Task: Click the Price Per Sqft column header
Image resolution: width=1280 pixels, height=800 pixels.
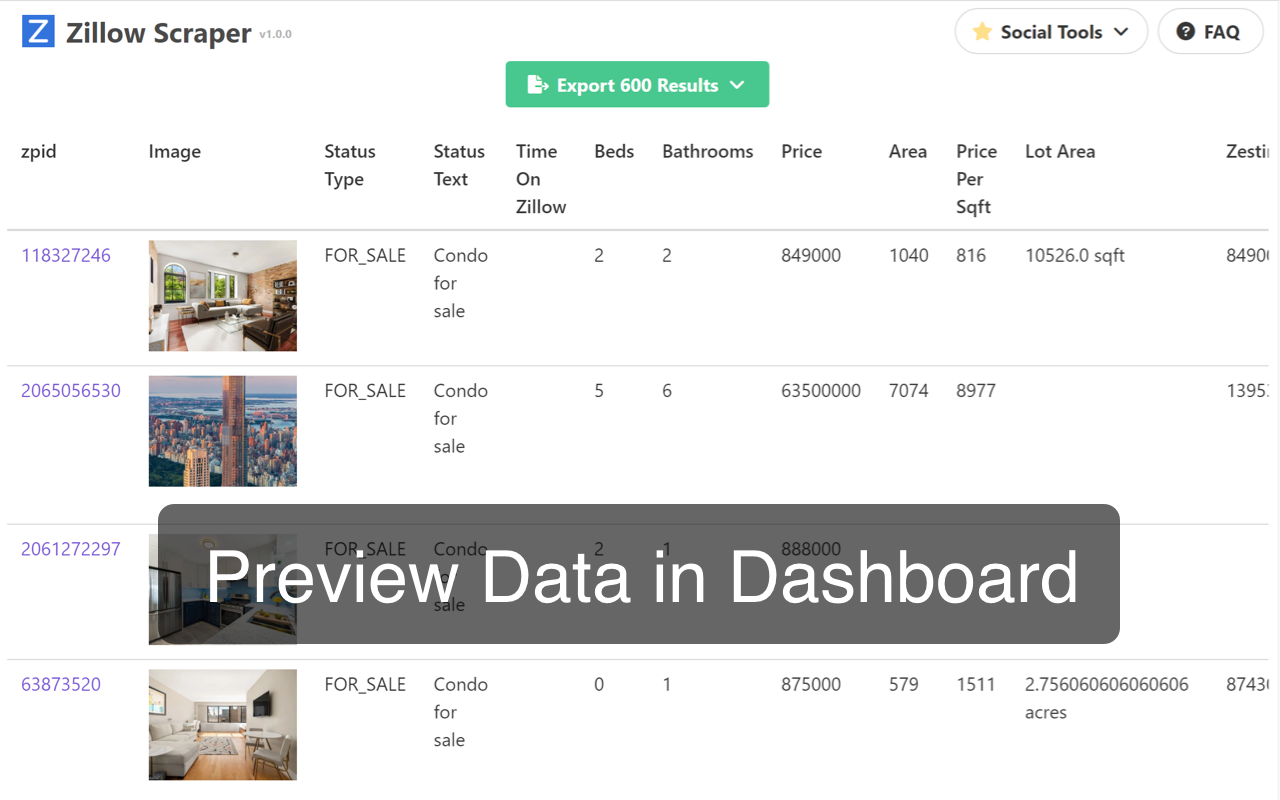Action: coord(976,179)
